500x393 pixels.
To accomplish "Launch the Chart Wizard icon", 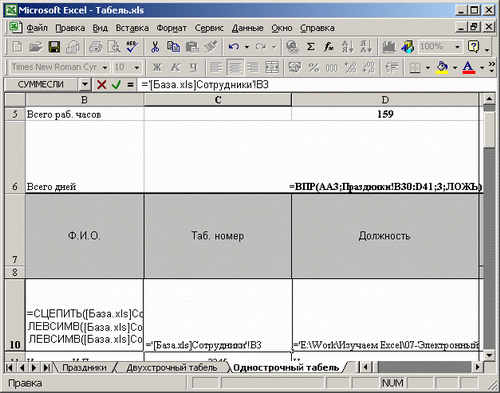I will tap(389, 47).
